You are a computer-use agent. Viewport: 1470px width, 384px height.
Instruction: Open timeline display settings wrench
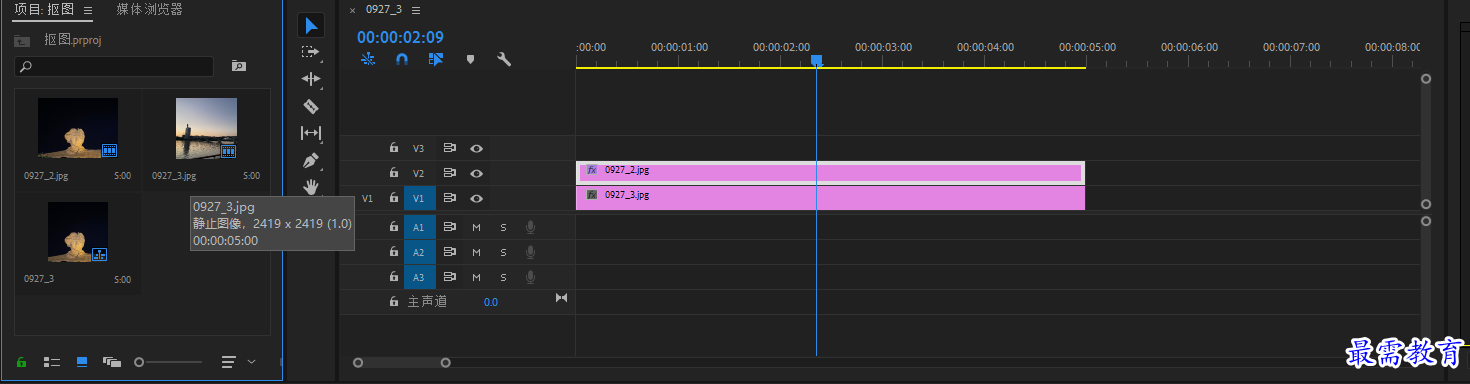click(x=504, y=59)
